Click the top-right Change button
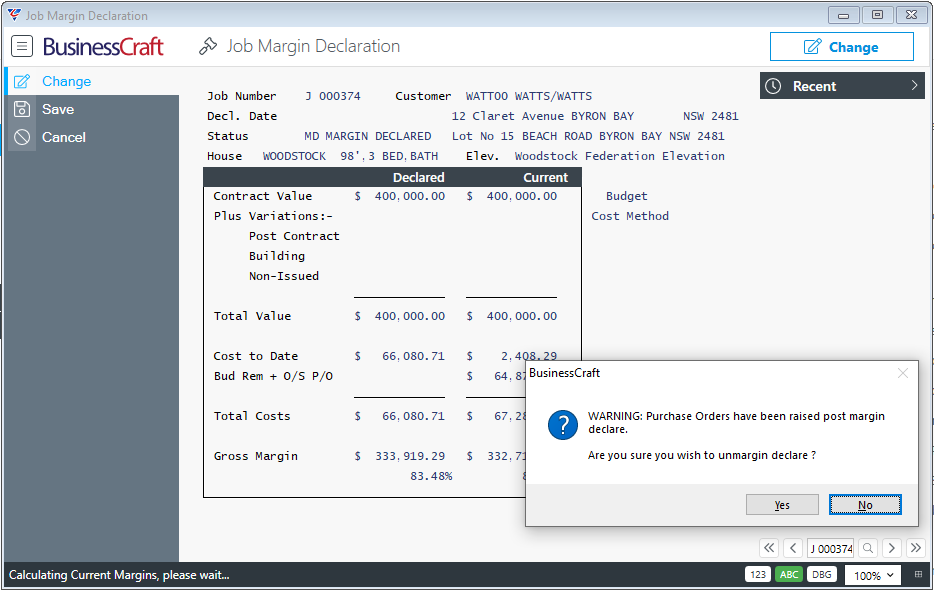This screenshot has height=590, width=934. (x=841, y=46)
